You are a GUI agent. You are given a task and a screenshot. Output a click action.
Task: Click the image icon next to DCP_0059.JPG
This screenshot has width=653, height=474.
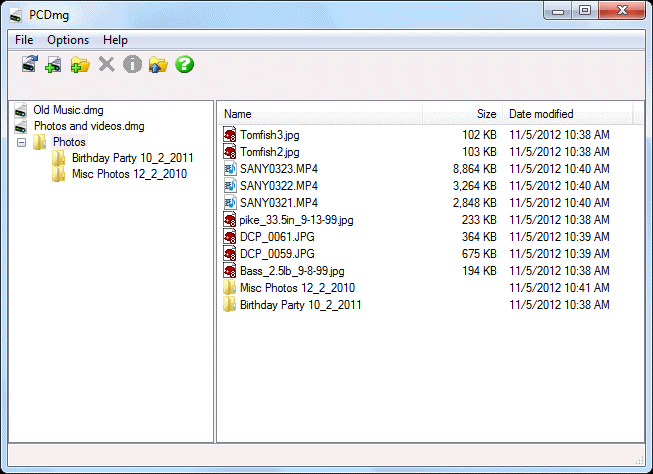pyautogui.click(x=230, y=254)
